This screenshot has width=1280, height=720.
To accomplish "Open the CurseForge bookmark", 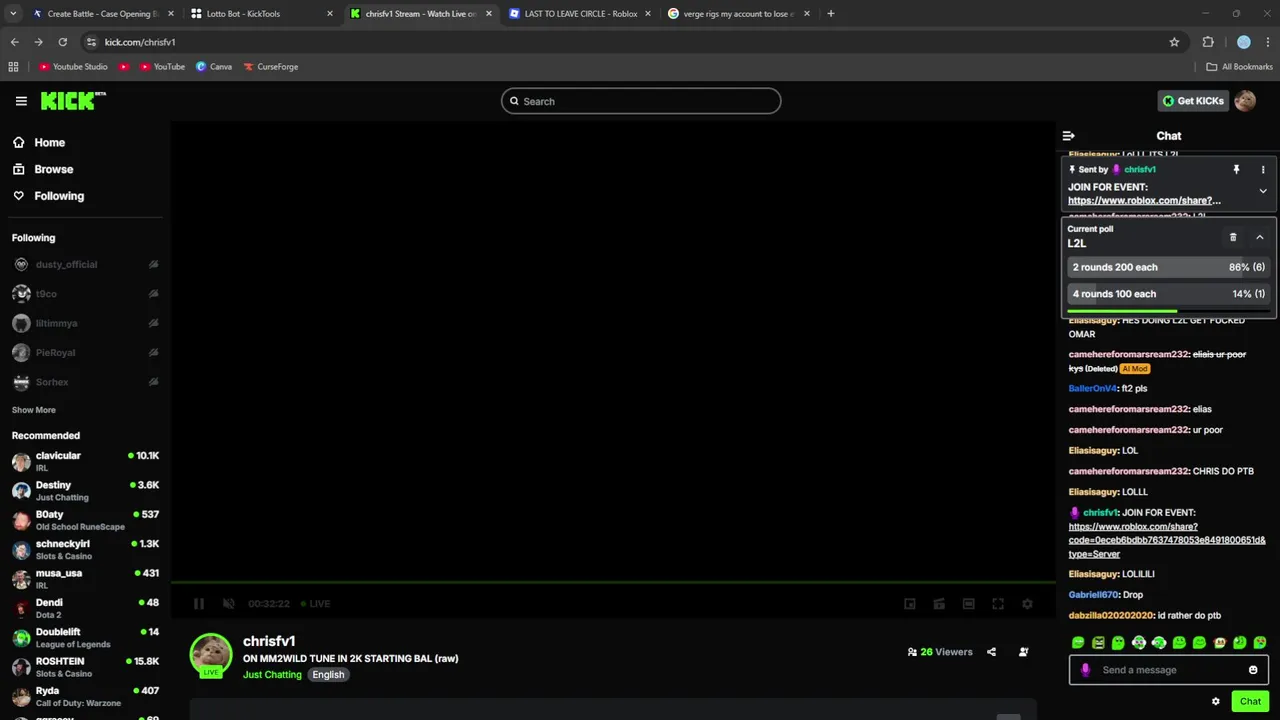I will coord(270,67).
